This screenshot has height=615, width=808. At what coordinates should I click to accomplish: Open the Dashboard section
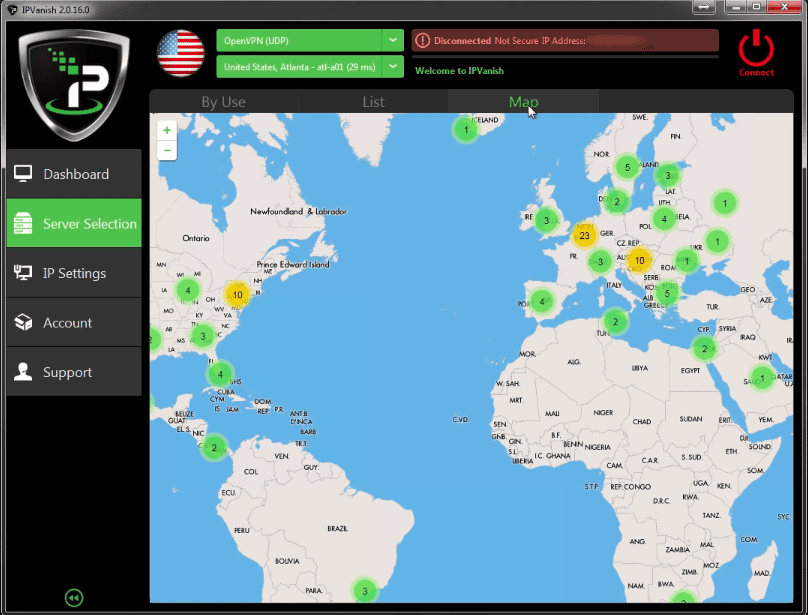pyautogui.click(x=74, y=174)
